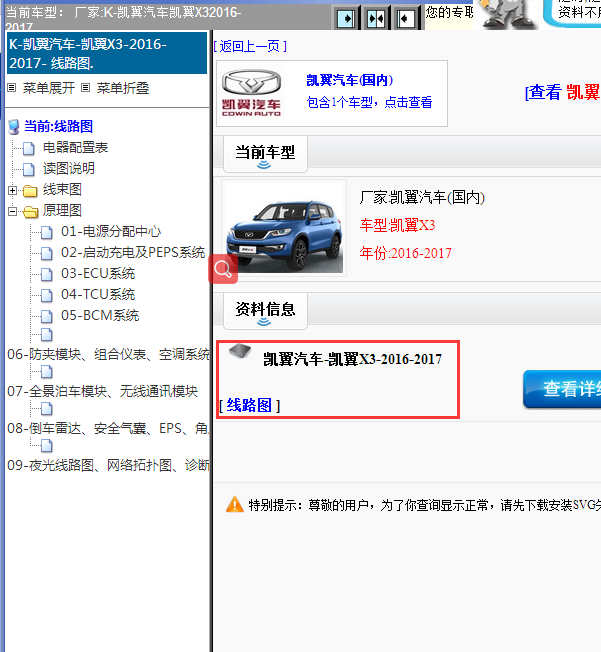This screenshot has height=652, width=601.
Task: Click the red magnifier search icon
Action: click(x=223, y=269)
